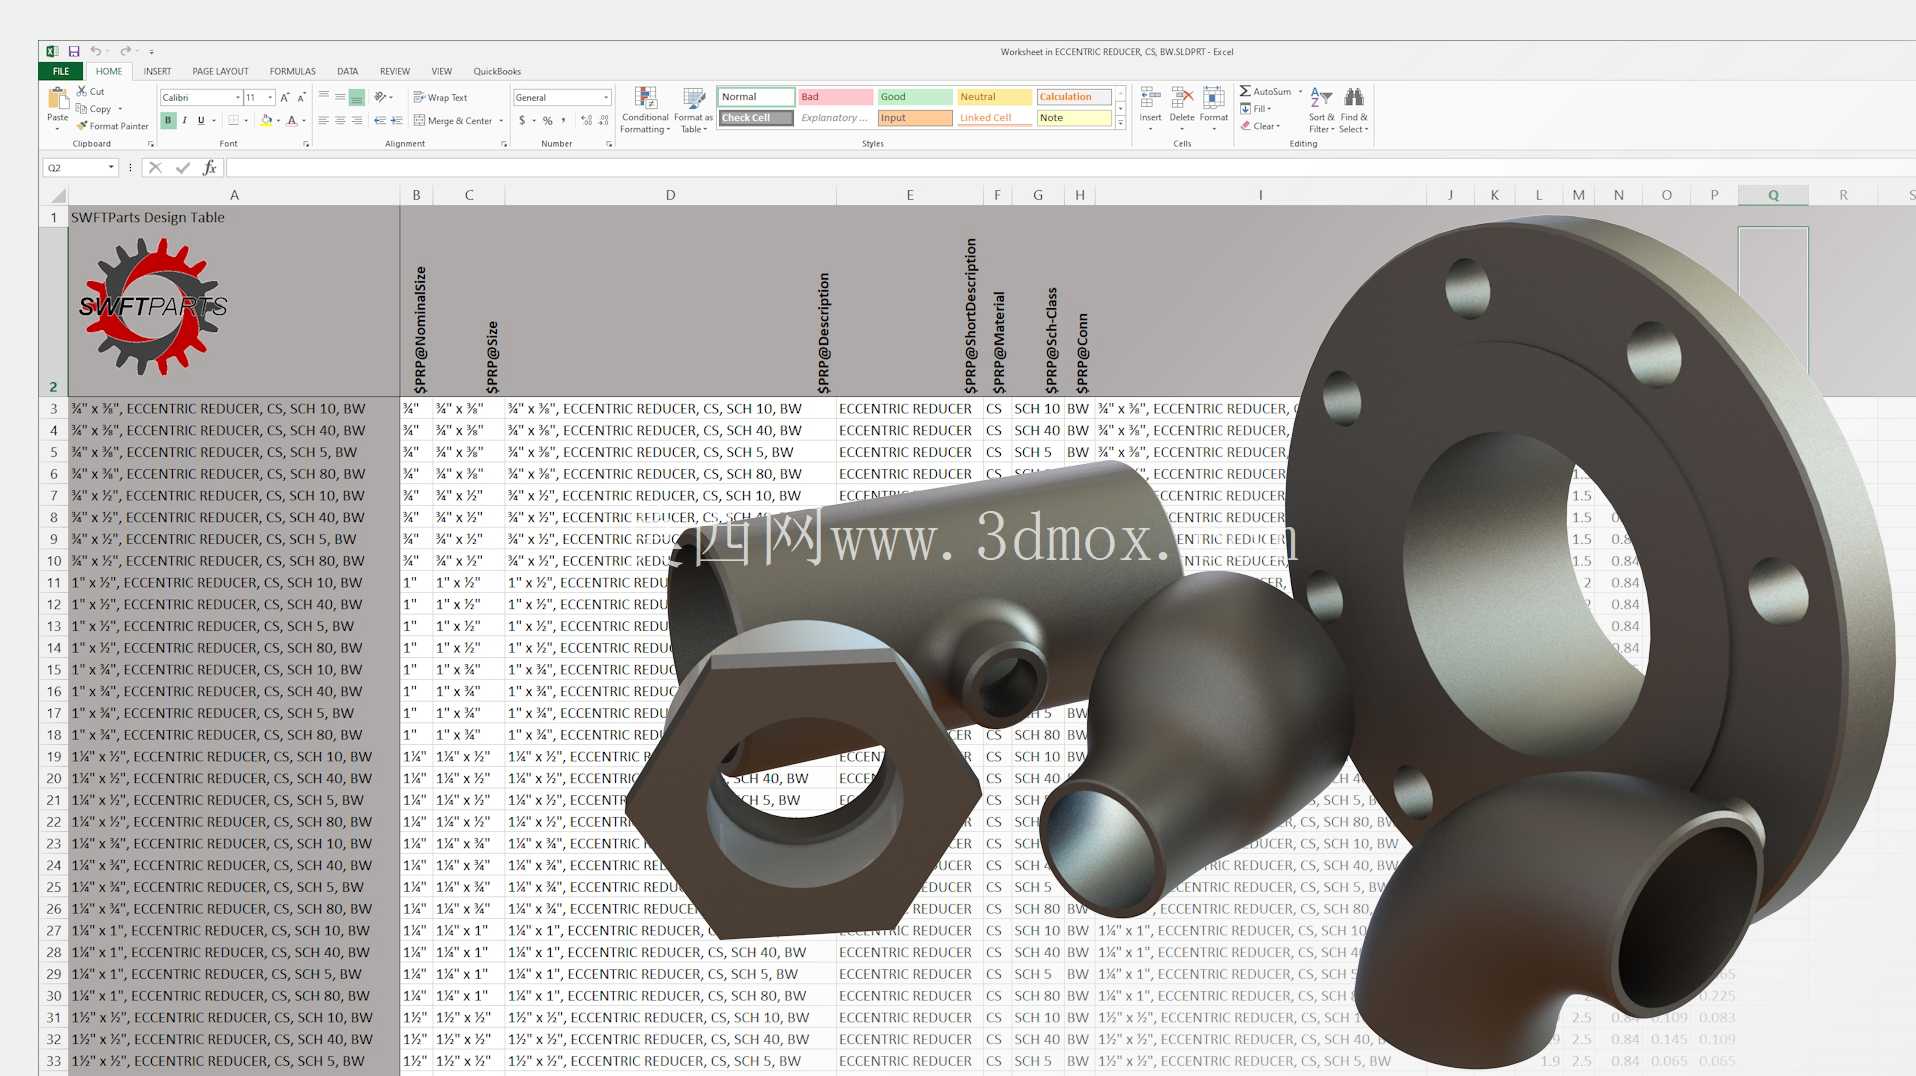1916x1076 pixels.
Task: Expand the cell styles gallery
Action: [x=1121, y=123]
